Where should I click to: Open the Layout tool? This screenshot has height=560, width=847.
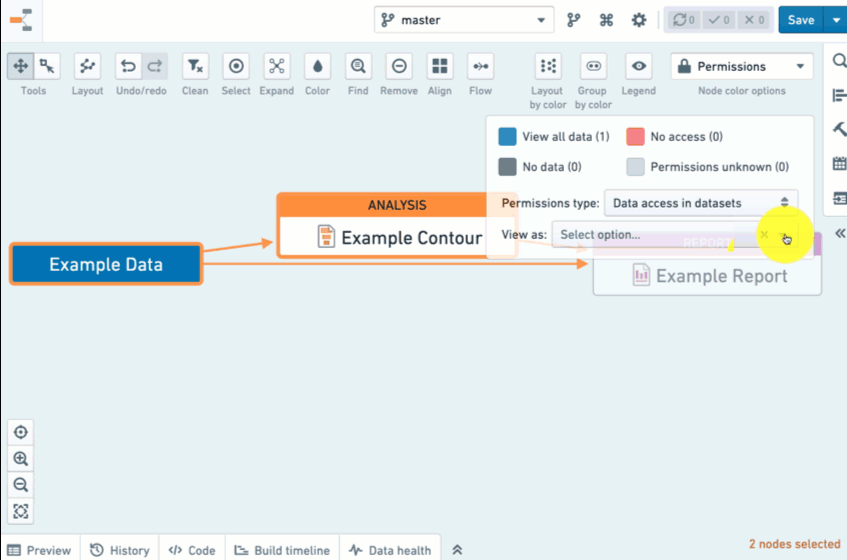point(87,66)
